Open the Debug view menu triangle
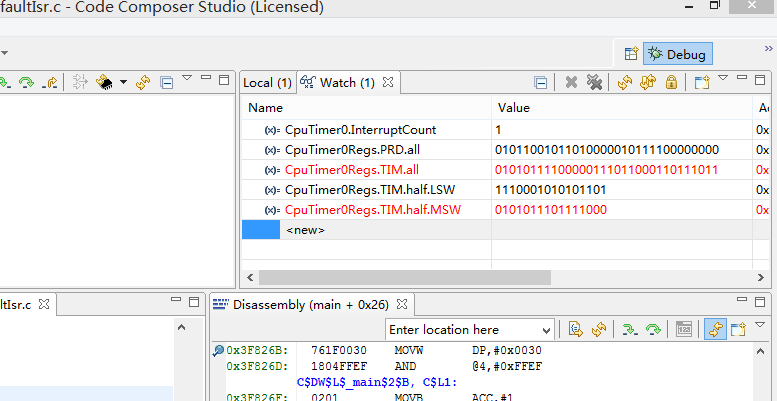This screenshot has width=777, height=401. [187, 78]
